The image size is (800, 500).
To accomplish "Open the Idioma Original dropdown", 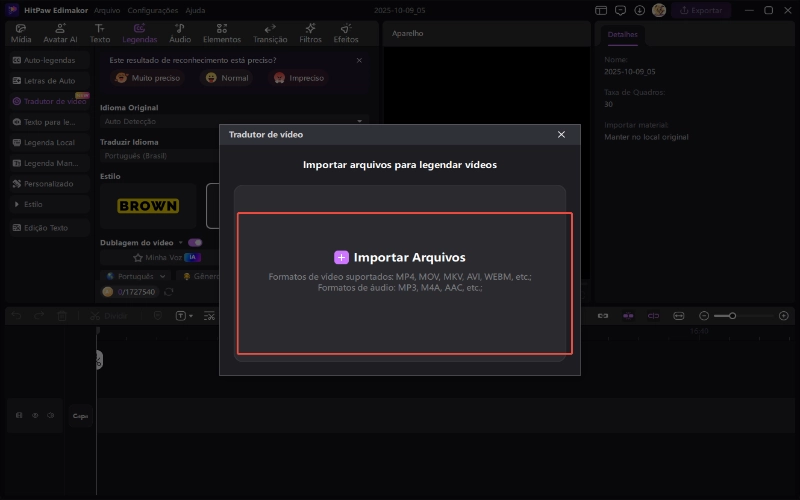I will tap(234, 121).
